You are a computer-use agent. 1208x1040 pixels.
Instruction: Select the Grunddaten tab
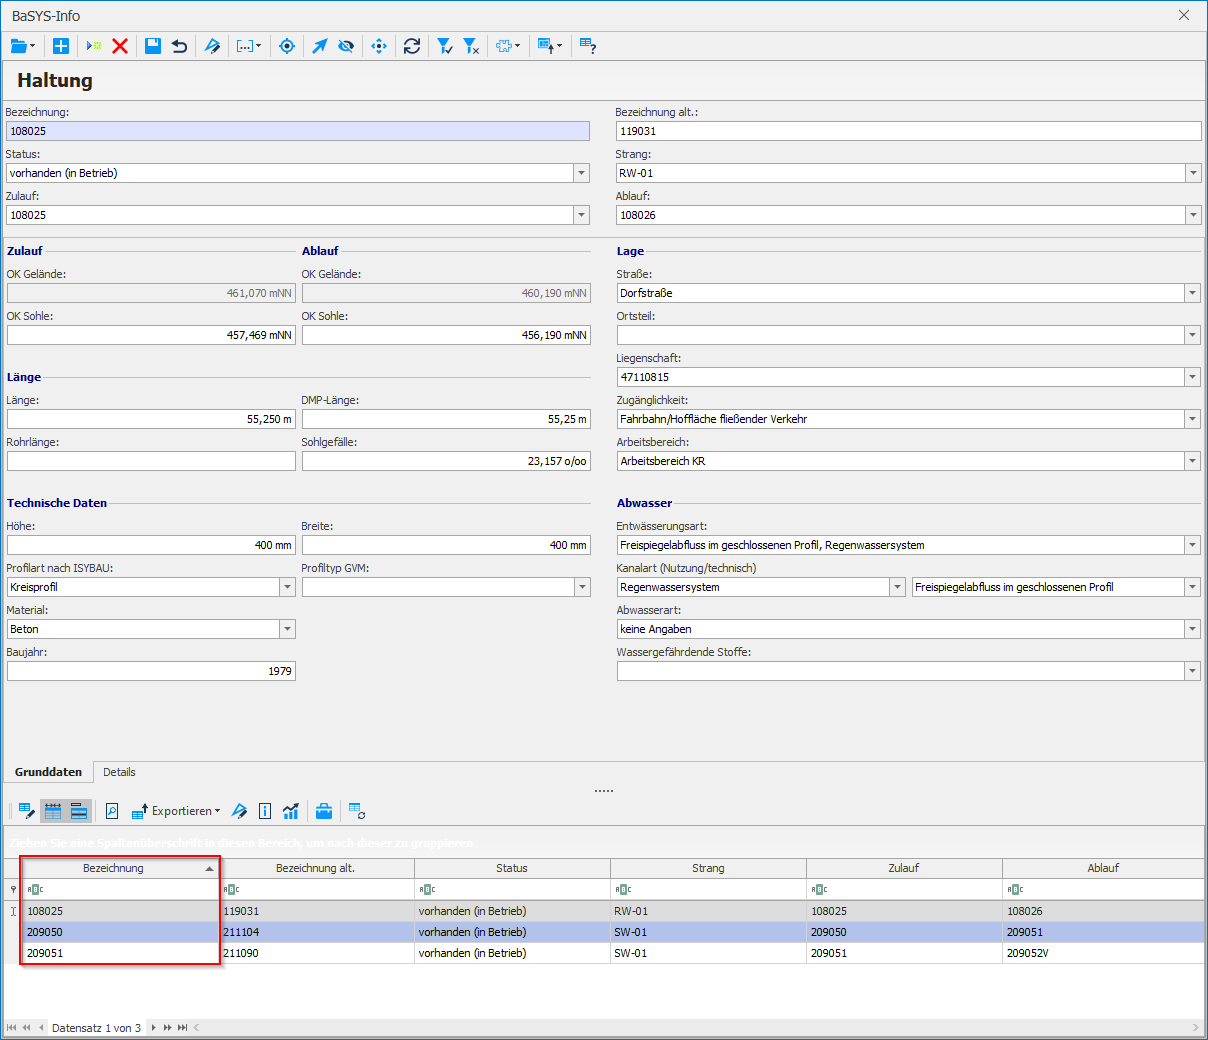click(48, 772)
